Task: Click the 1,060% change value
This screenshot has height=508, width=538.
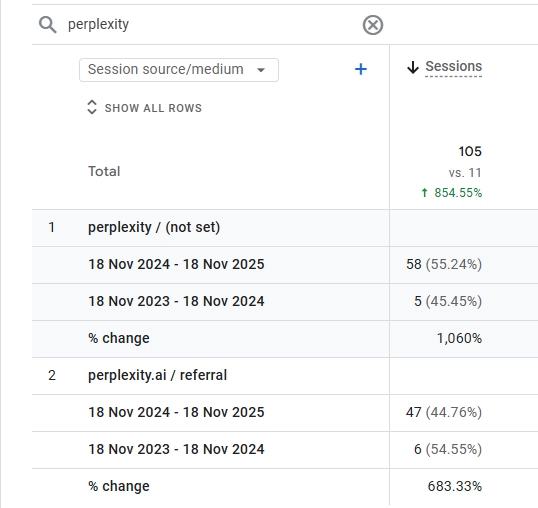Action: [x=459, y=339]
